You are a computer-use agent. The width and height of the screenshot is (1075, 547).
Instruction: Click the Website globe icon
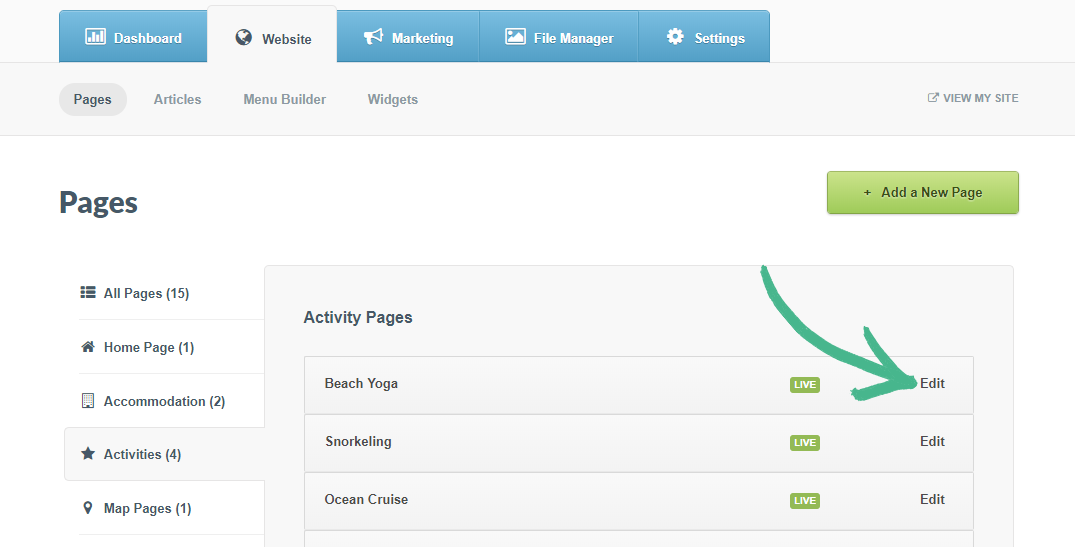(244, 38)
